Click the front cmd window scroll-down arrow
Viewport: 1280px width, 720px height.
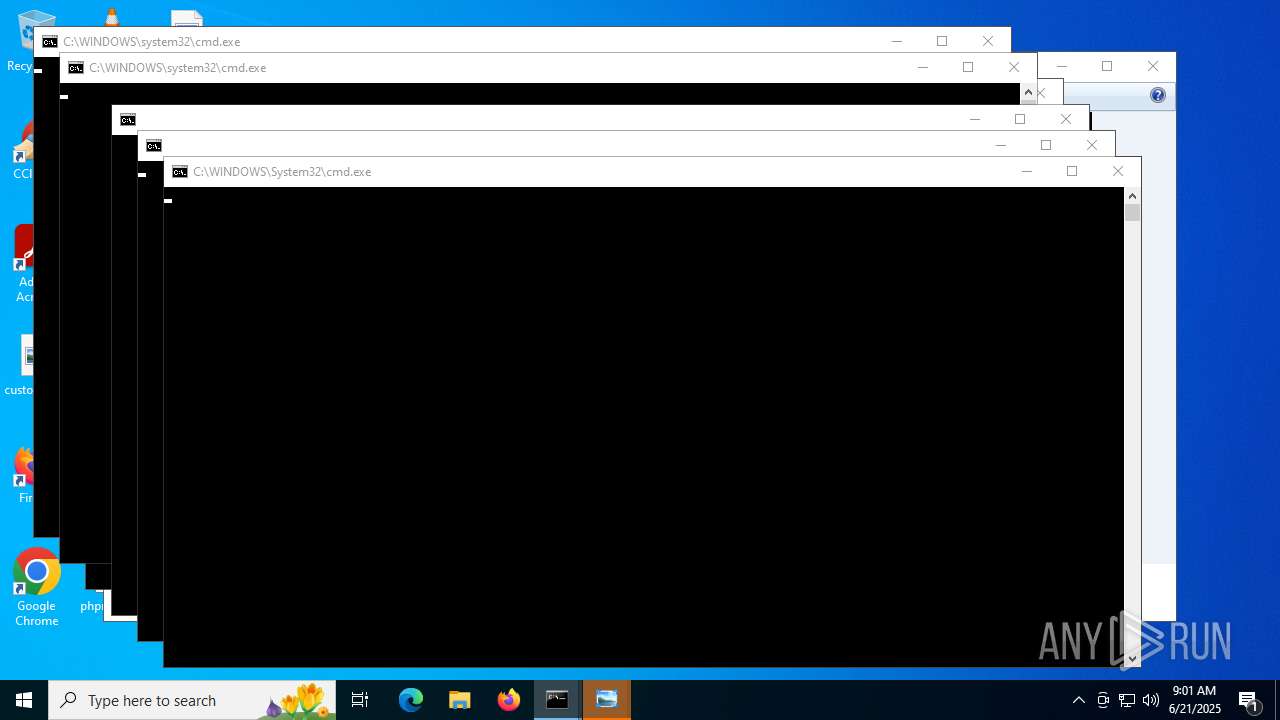point(1132,658)
